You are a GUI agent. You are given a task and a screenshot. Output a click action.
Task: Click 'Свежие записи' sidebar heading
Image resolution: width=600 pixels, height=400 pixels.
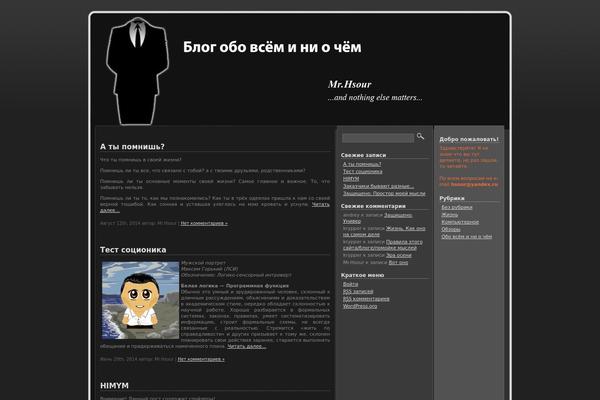point(363,155)
